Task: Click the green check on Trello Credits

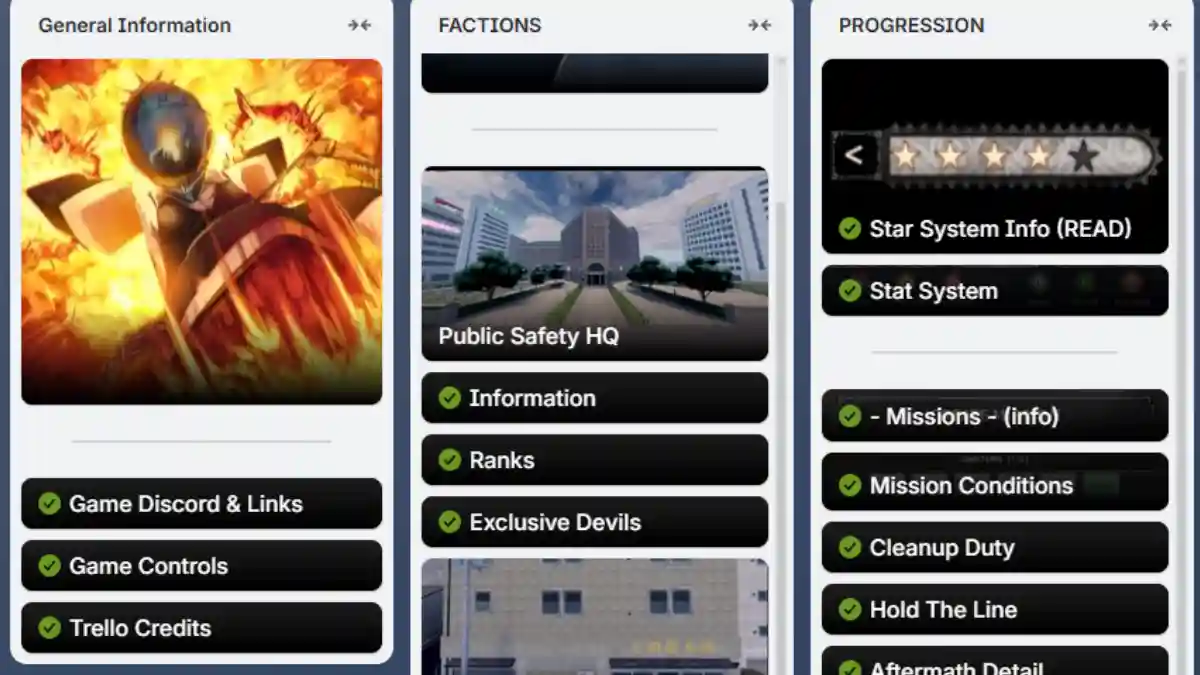Action: (49, 628)
